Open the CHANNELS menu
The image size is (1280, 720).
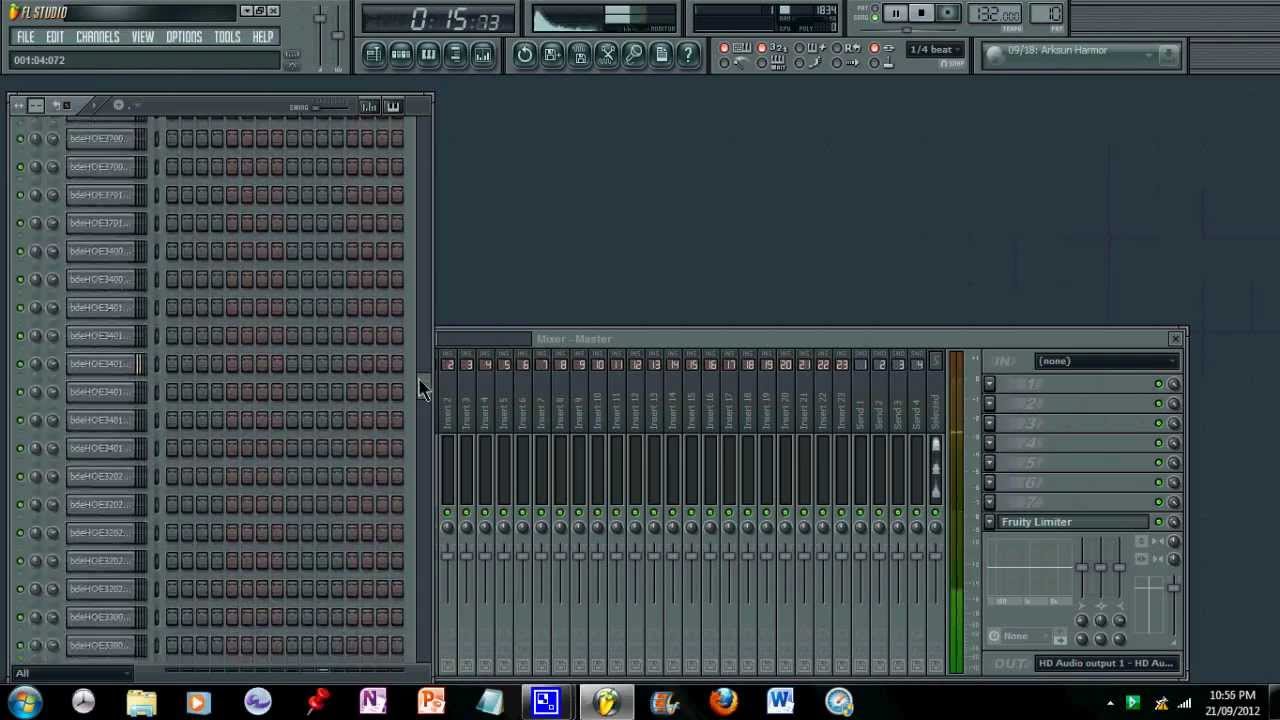pos(98,37)
